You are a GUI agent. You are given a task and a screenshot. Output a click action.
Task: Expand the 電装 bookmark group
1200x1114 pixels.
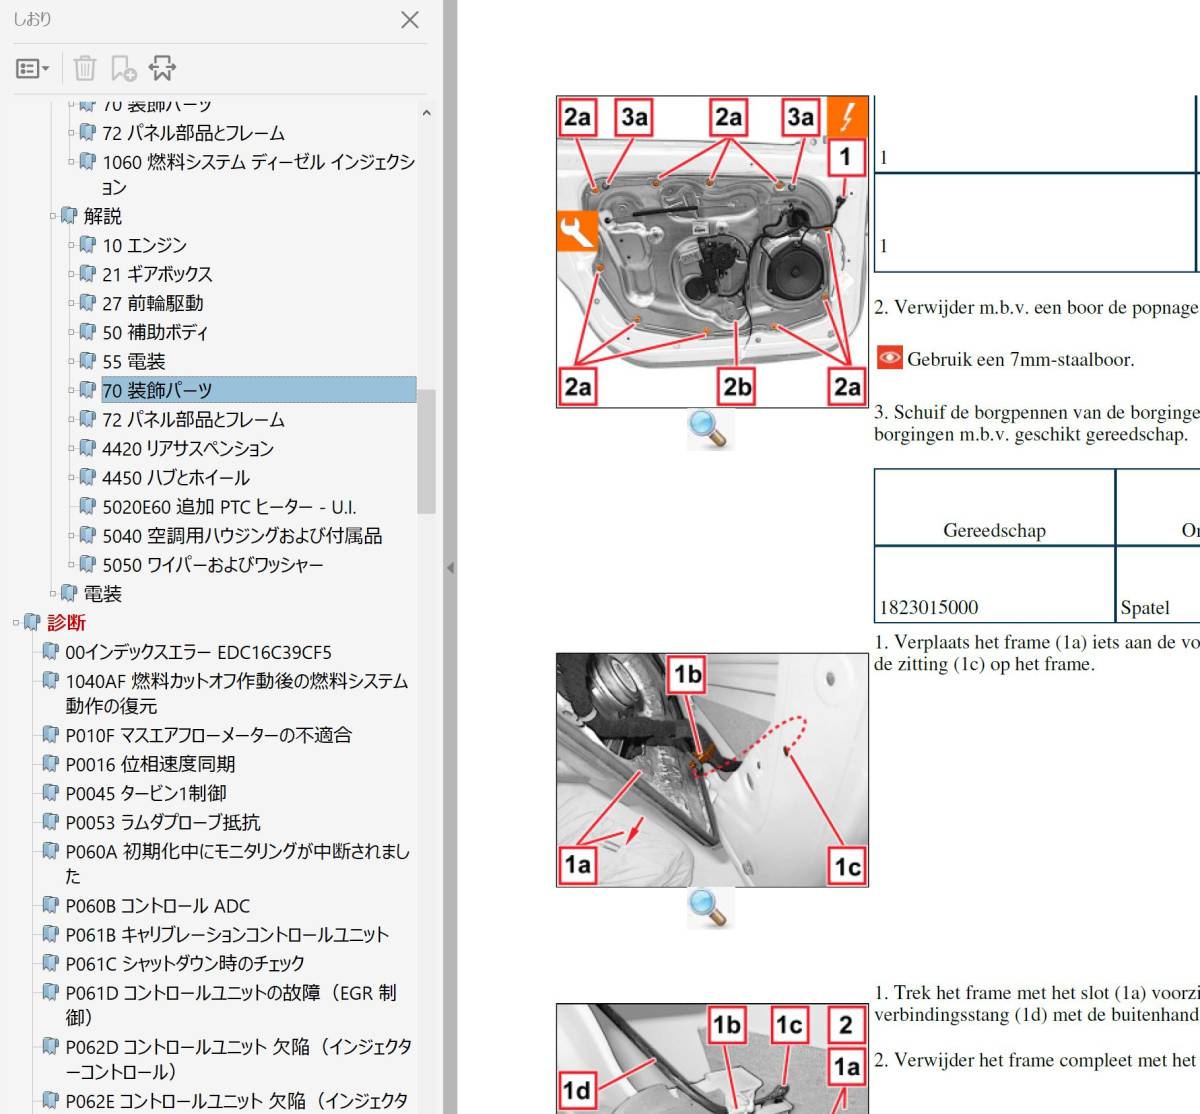(53, 594)
